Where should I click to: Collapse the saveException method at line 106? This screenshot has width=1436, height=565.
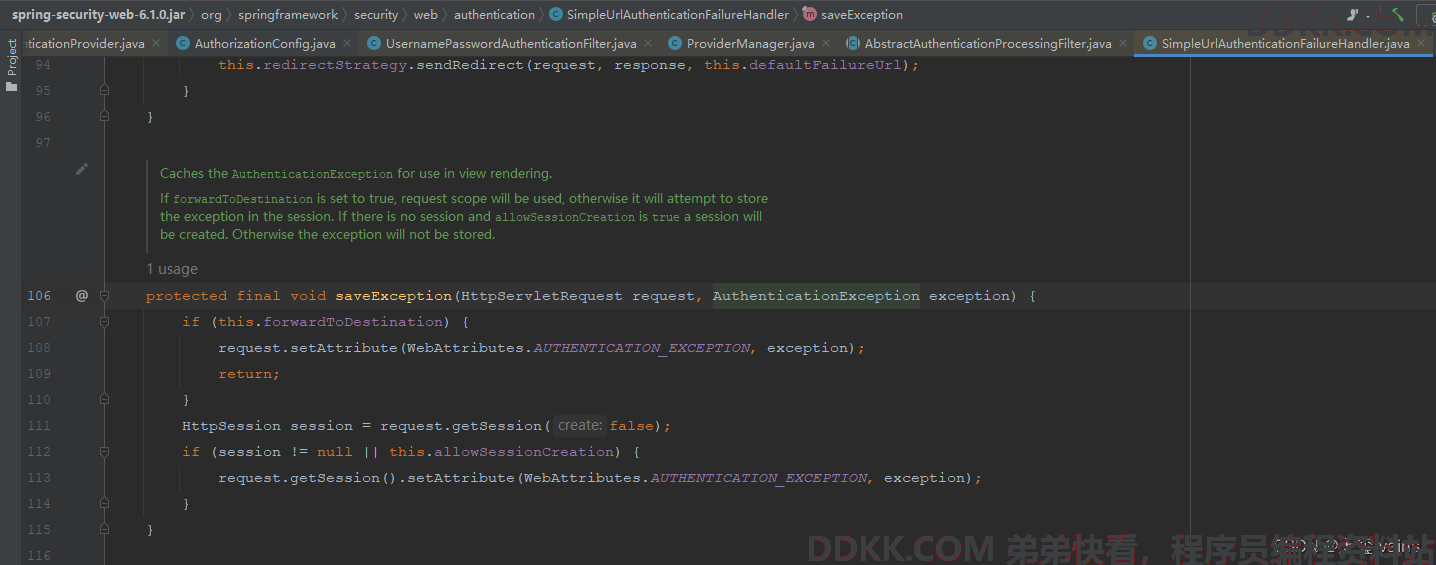click(104, 296)
